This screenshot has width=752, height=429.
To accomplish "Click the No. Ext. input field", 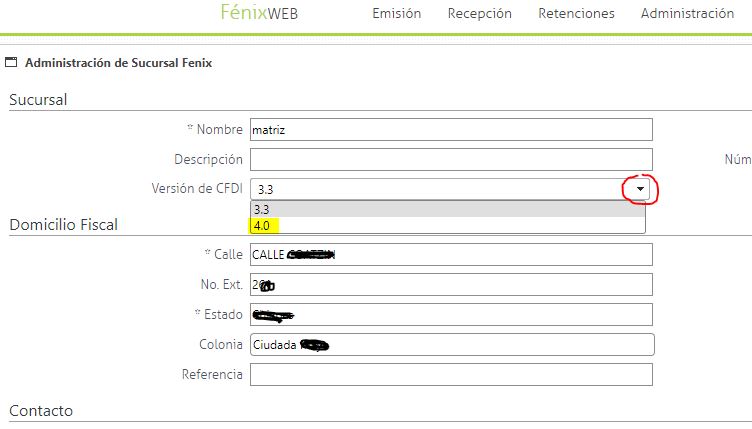I will point(451,284).
